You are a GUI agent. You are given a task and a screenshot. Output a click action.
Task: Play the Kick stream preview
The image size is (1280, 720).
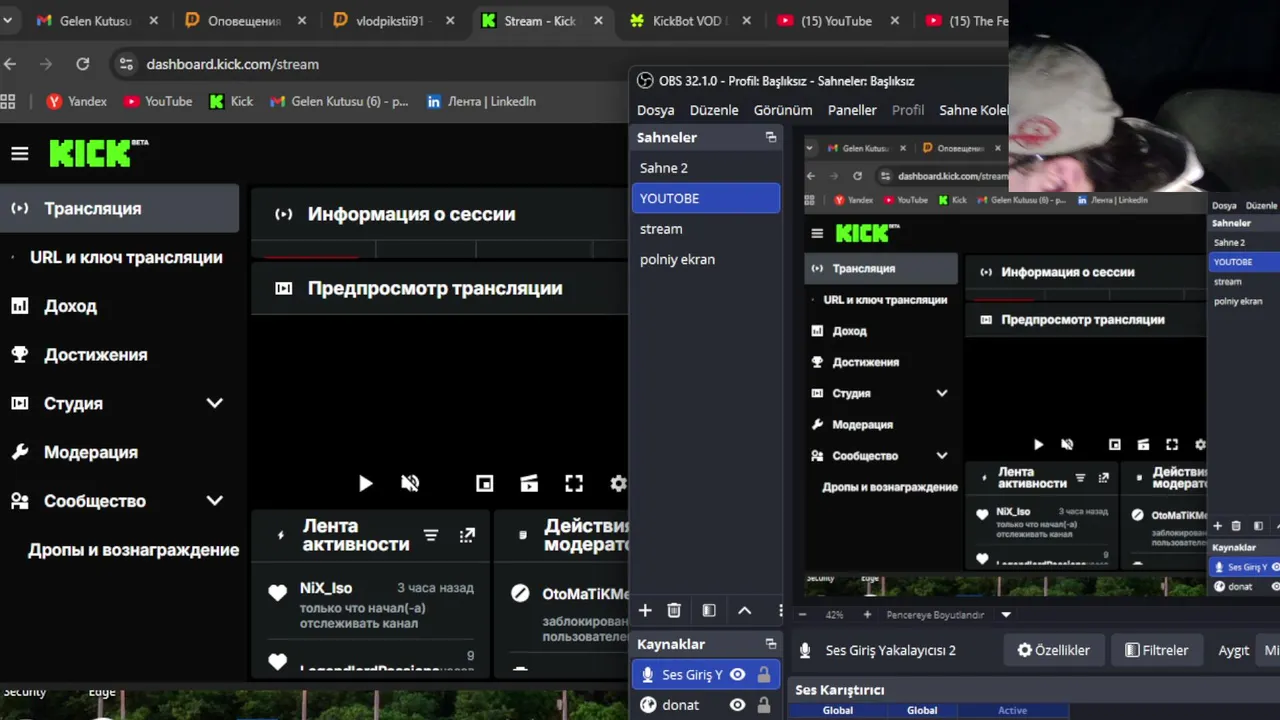[365, 484]
